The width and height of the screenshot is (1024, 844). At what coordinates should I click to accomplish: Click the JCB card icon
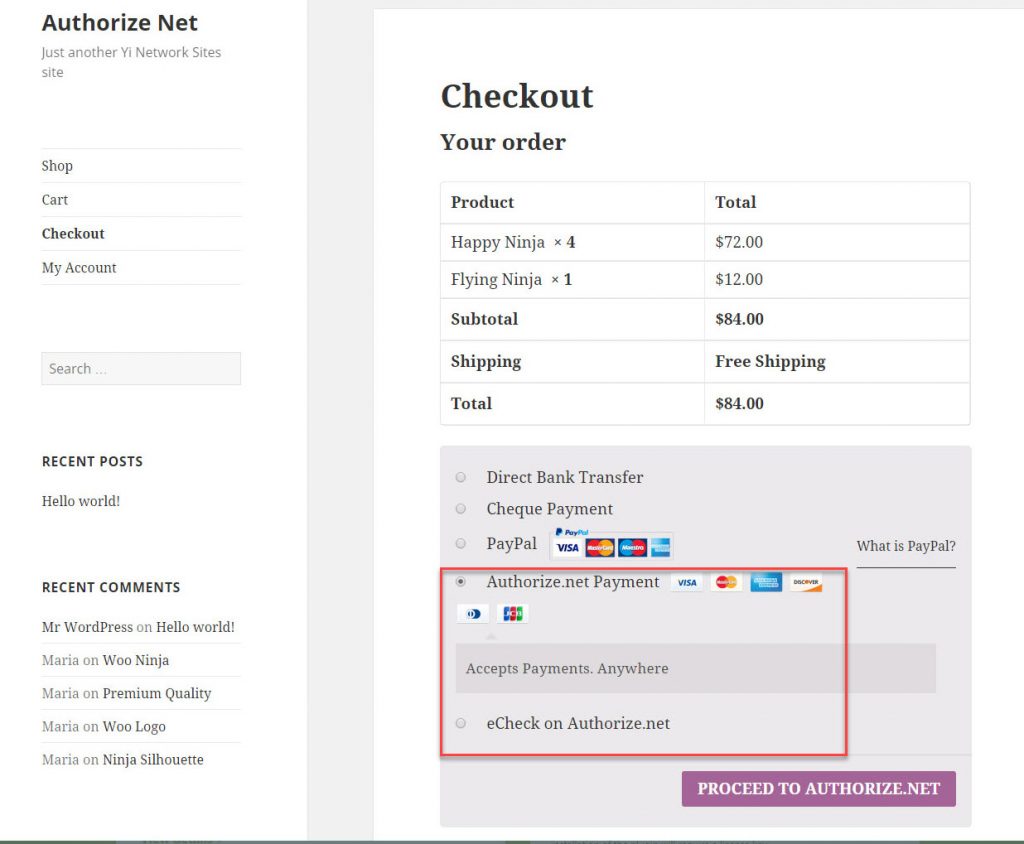coord(513,613)
